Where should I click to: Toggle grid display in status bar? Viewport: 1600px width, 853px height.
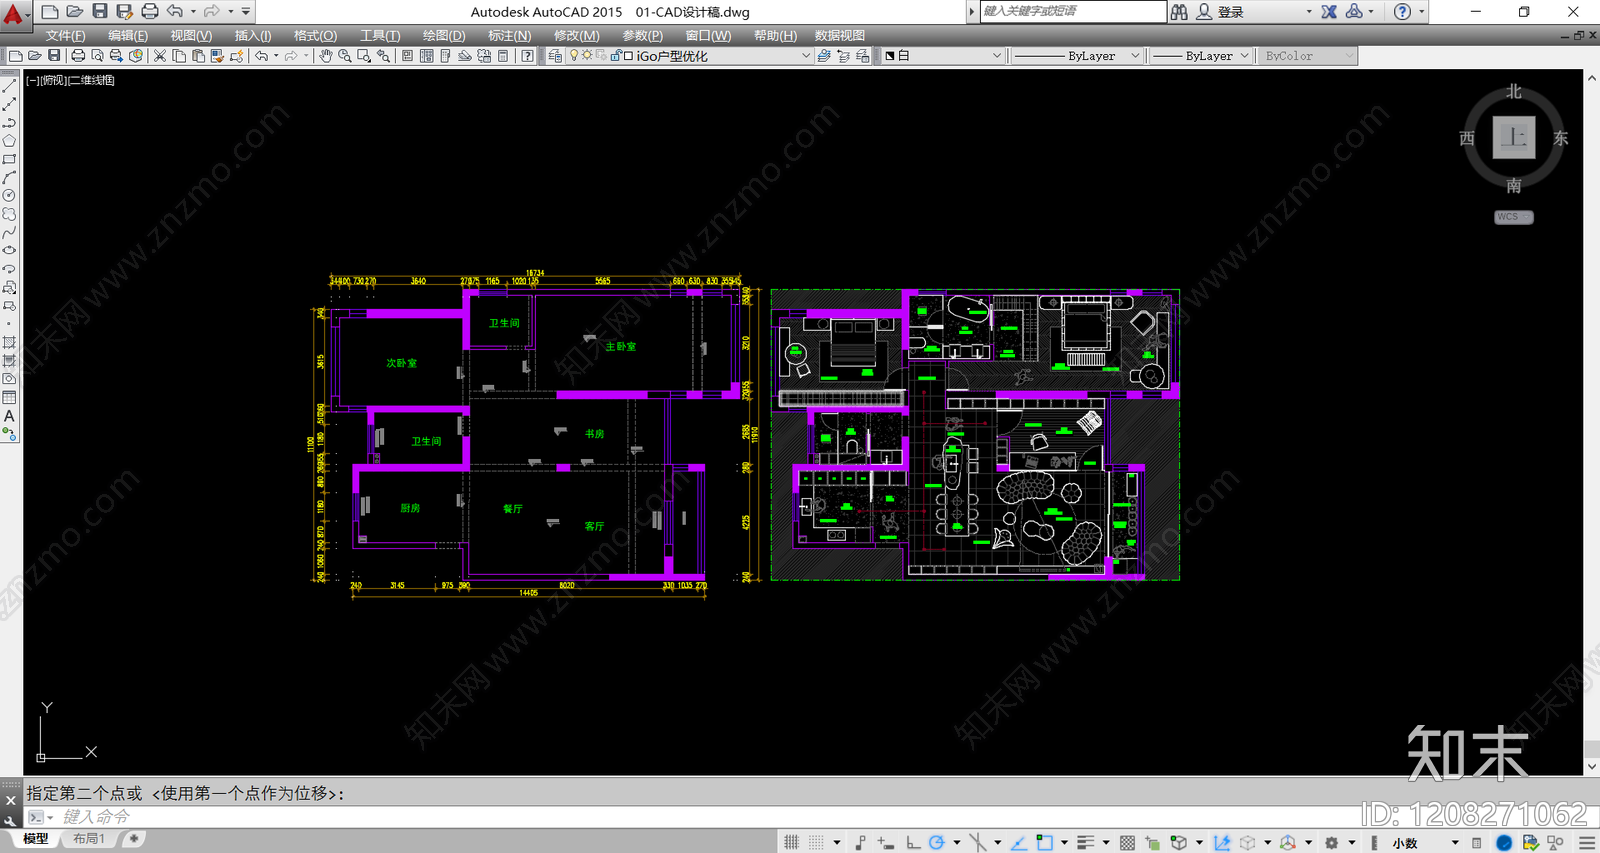(792, 843)
